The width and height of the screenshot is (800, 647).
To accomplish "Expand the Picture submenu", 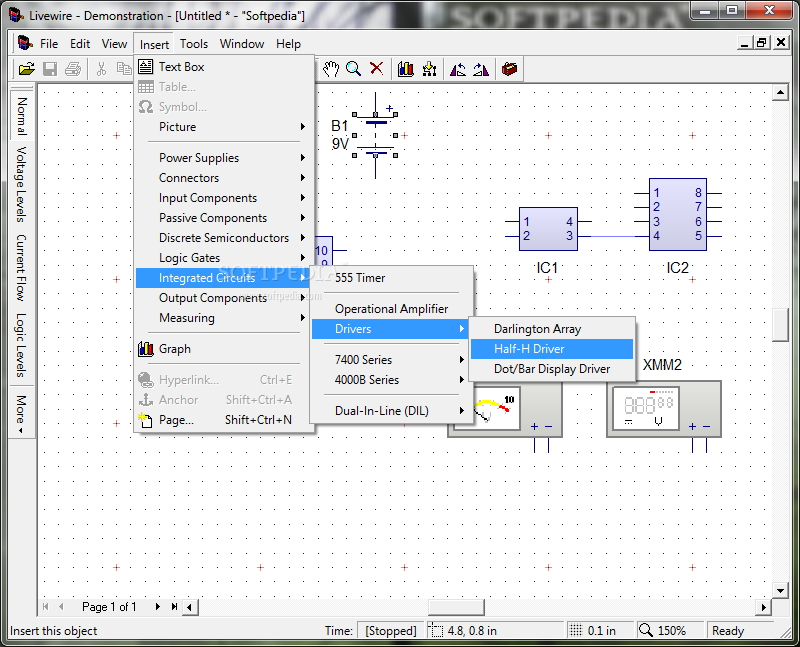I will point(225,127).
